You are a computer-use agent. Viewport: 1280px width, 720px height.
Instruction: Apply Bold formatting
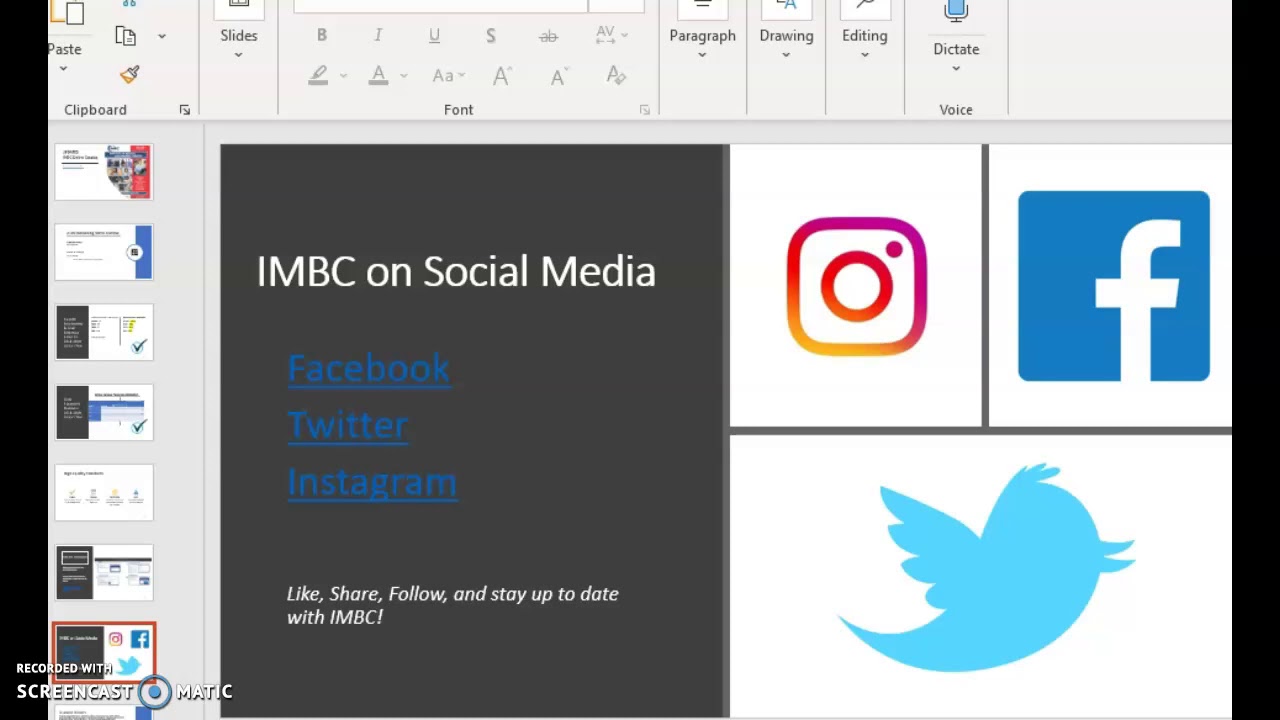[321, 35]
